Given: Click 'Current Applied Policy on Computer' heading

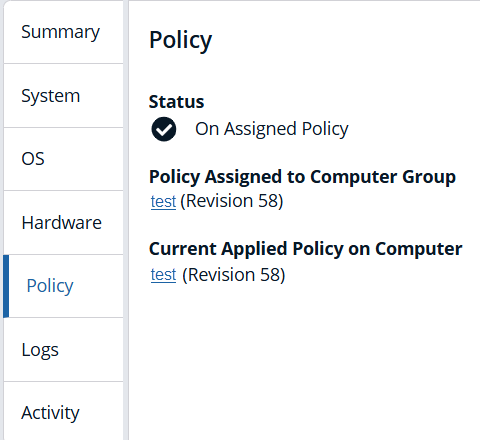Looking at the screenshot, I should [x=306, y=249].
